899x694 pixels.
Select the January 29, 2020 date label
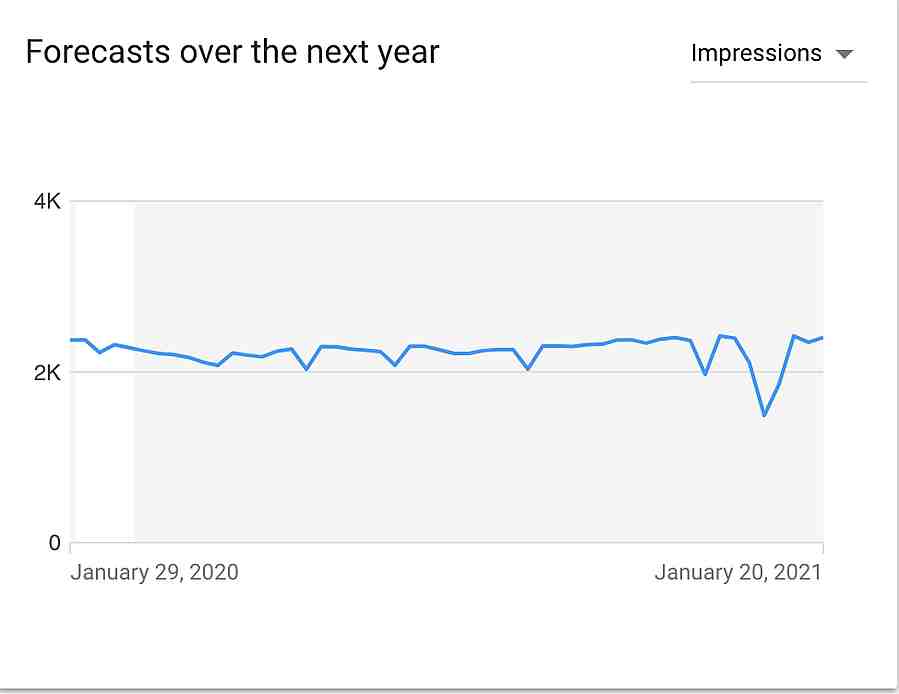point(154,572)
